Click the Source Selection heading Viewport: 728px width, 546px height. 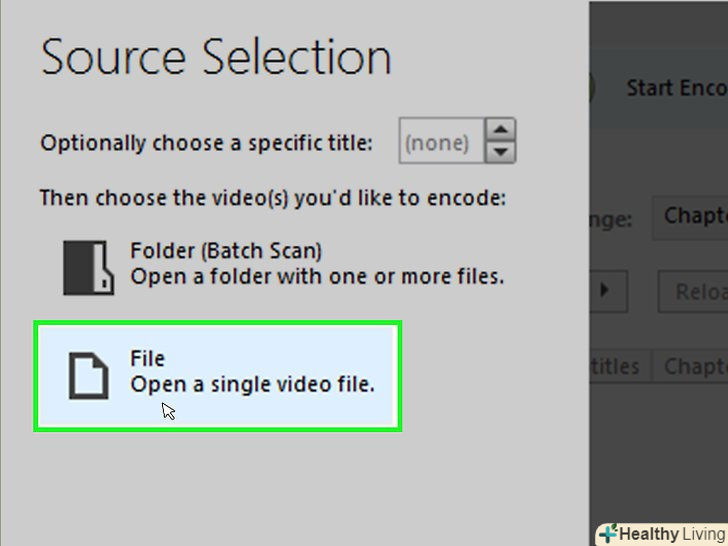pyautogui.click(x=216, y=56)
